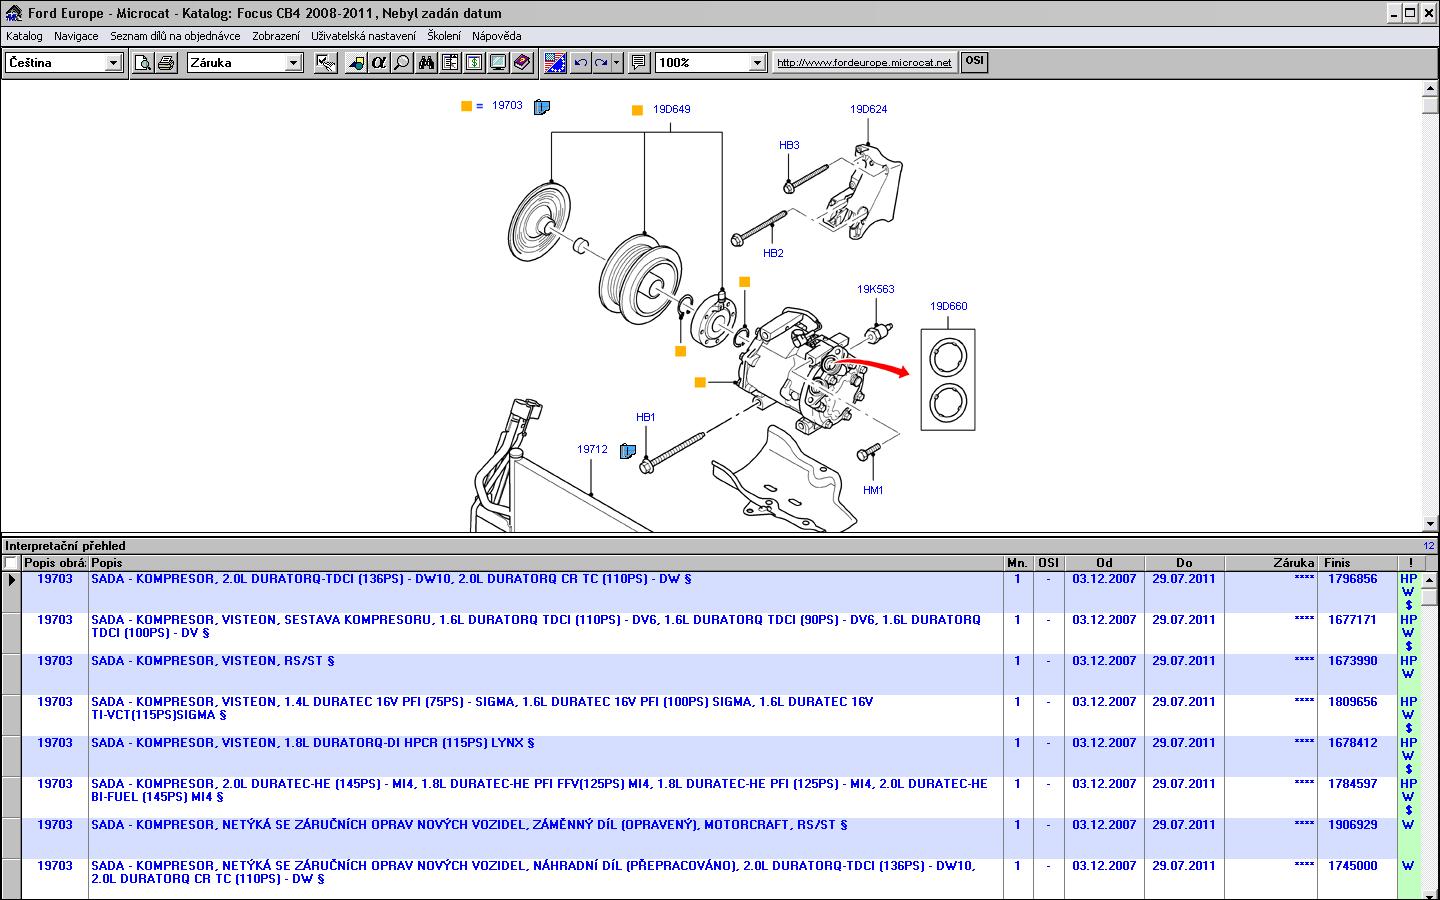Screen dimensions: 1440x900
Task: Open the Zobrazení menu
Action: tap(275, 36)
